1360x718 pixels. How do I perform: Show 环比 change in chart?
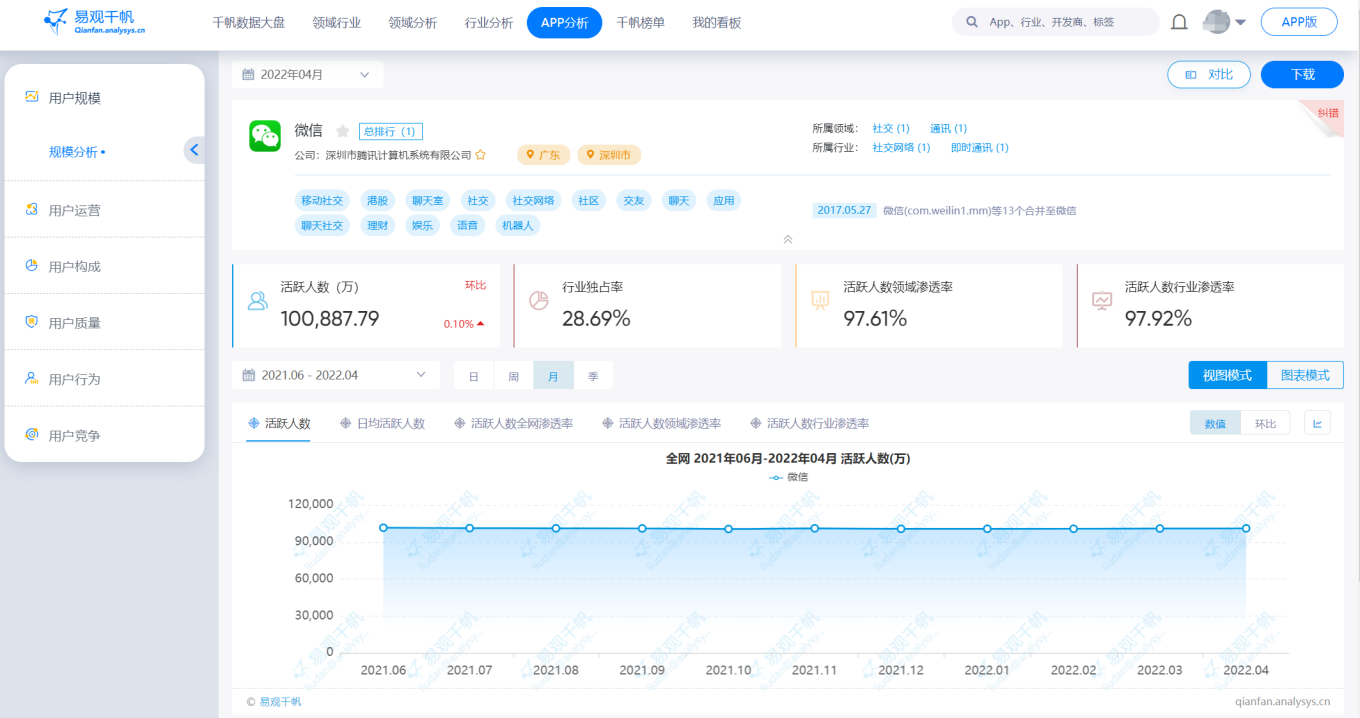tap(1265, 423)
